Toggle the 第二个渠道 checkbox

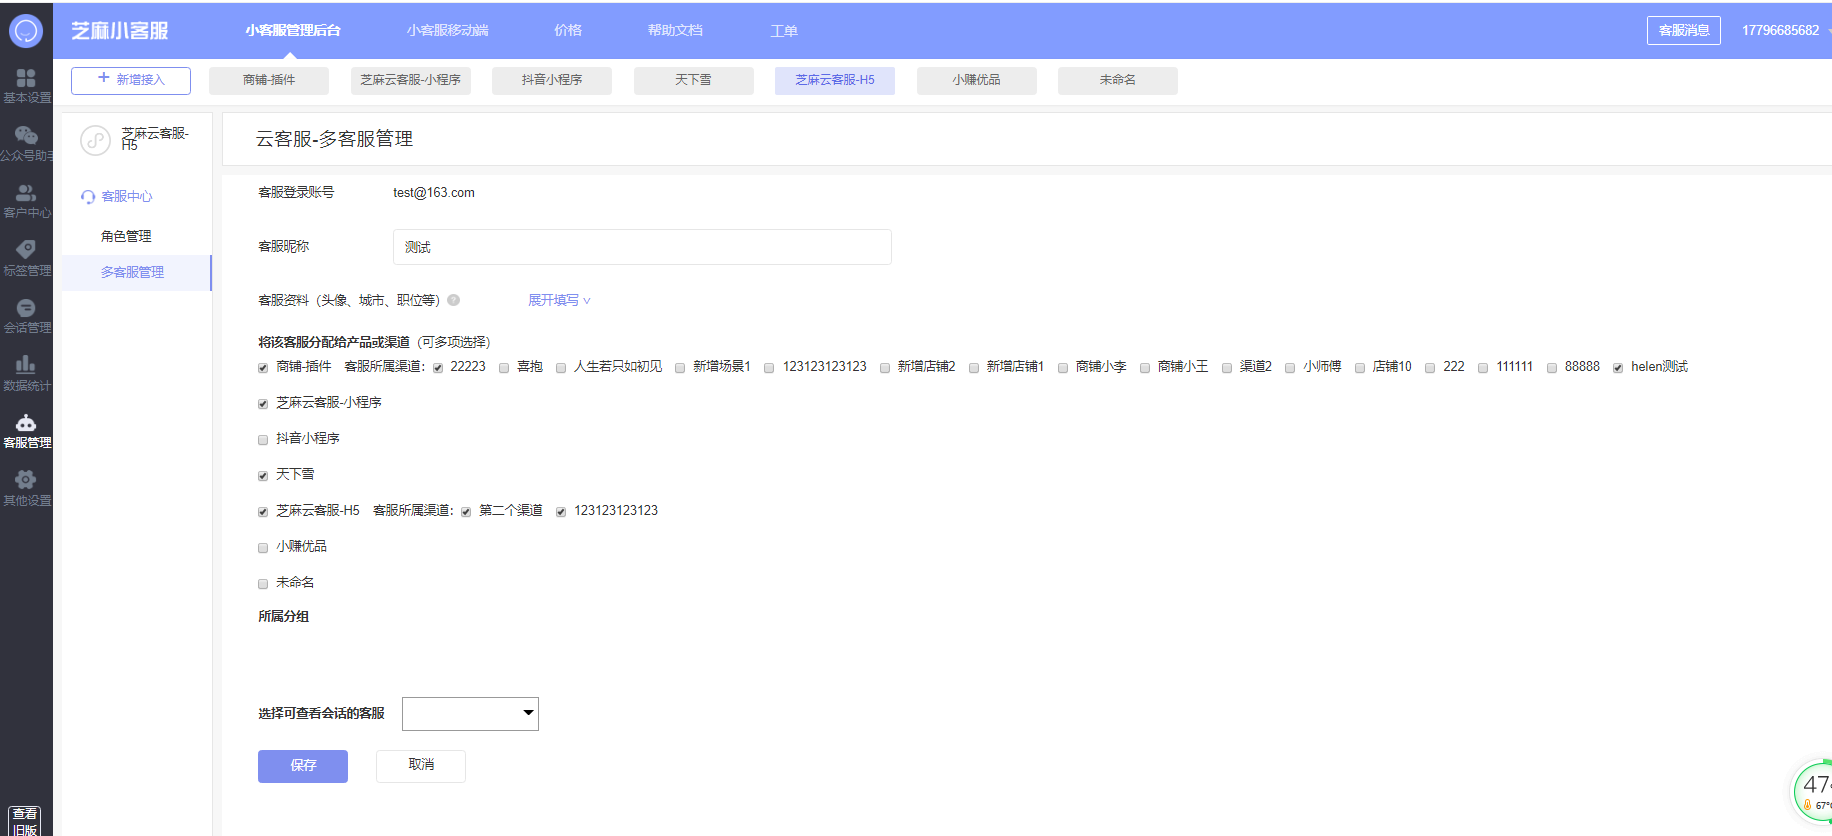(466, 512)
